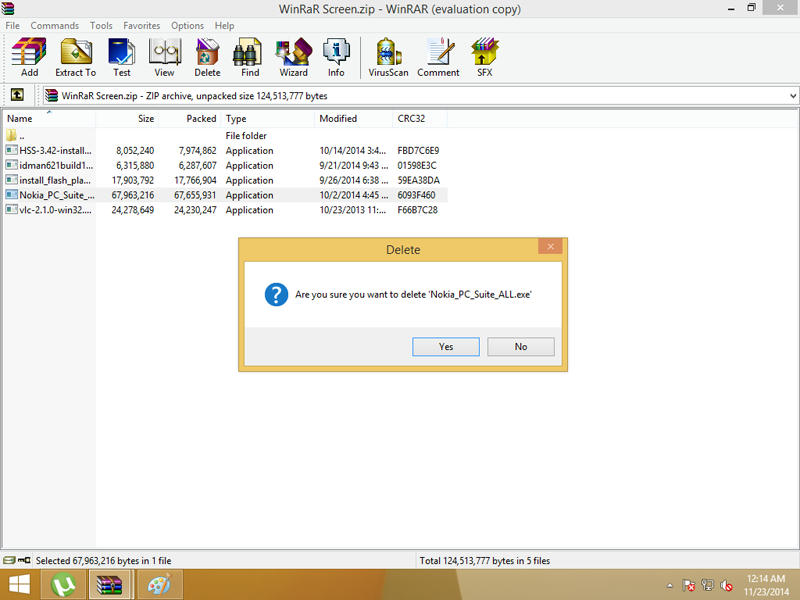Sort by the Name column header

(x=49, y=118)
